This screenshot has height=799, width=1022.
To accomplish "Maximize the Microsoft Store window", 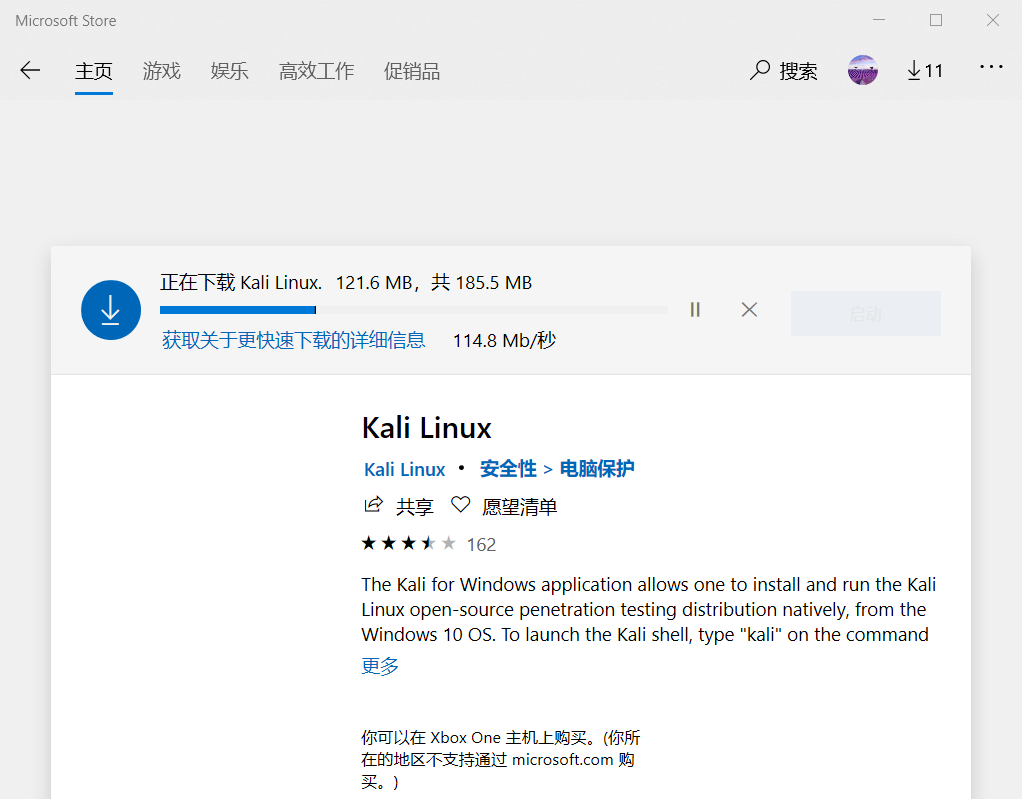I will (x=936, y=20).
